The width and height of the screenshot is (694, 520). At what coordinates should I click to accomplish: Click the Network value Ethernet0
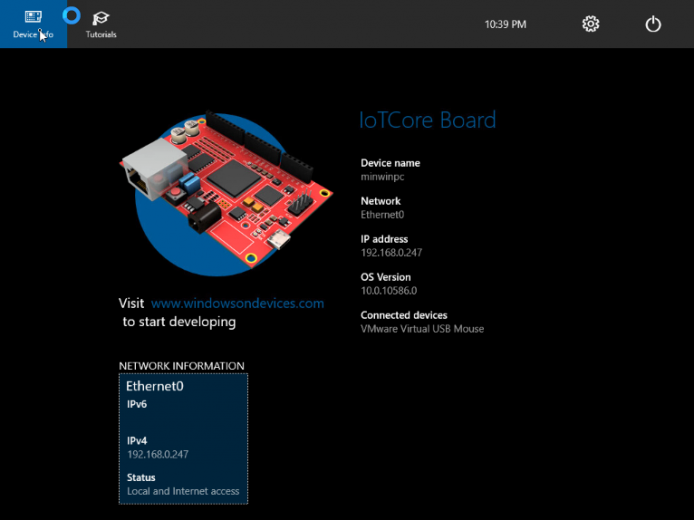click(382, 215)
